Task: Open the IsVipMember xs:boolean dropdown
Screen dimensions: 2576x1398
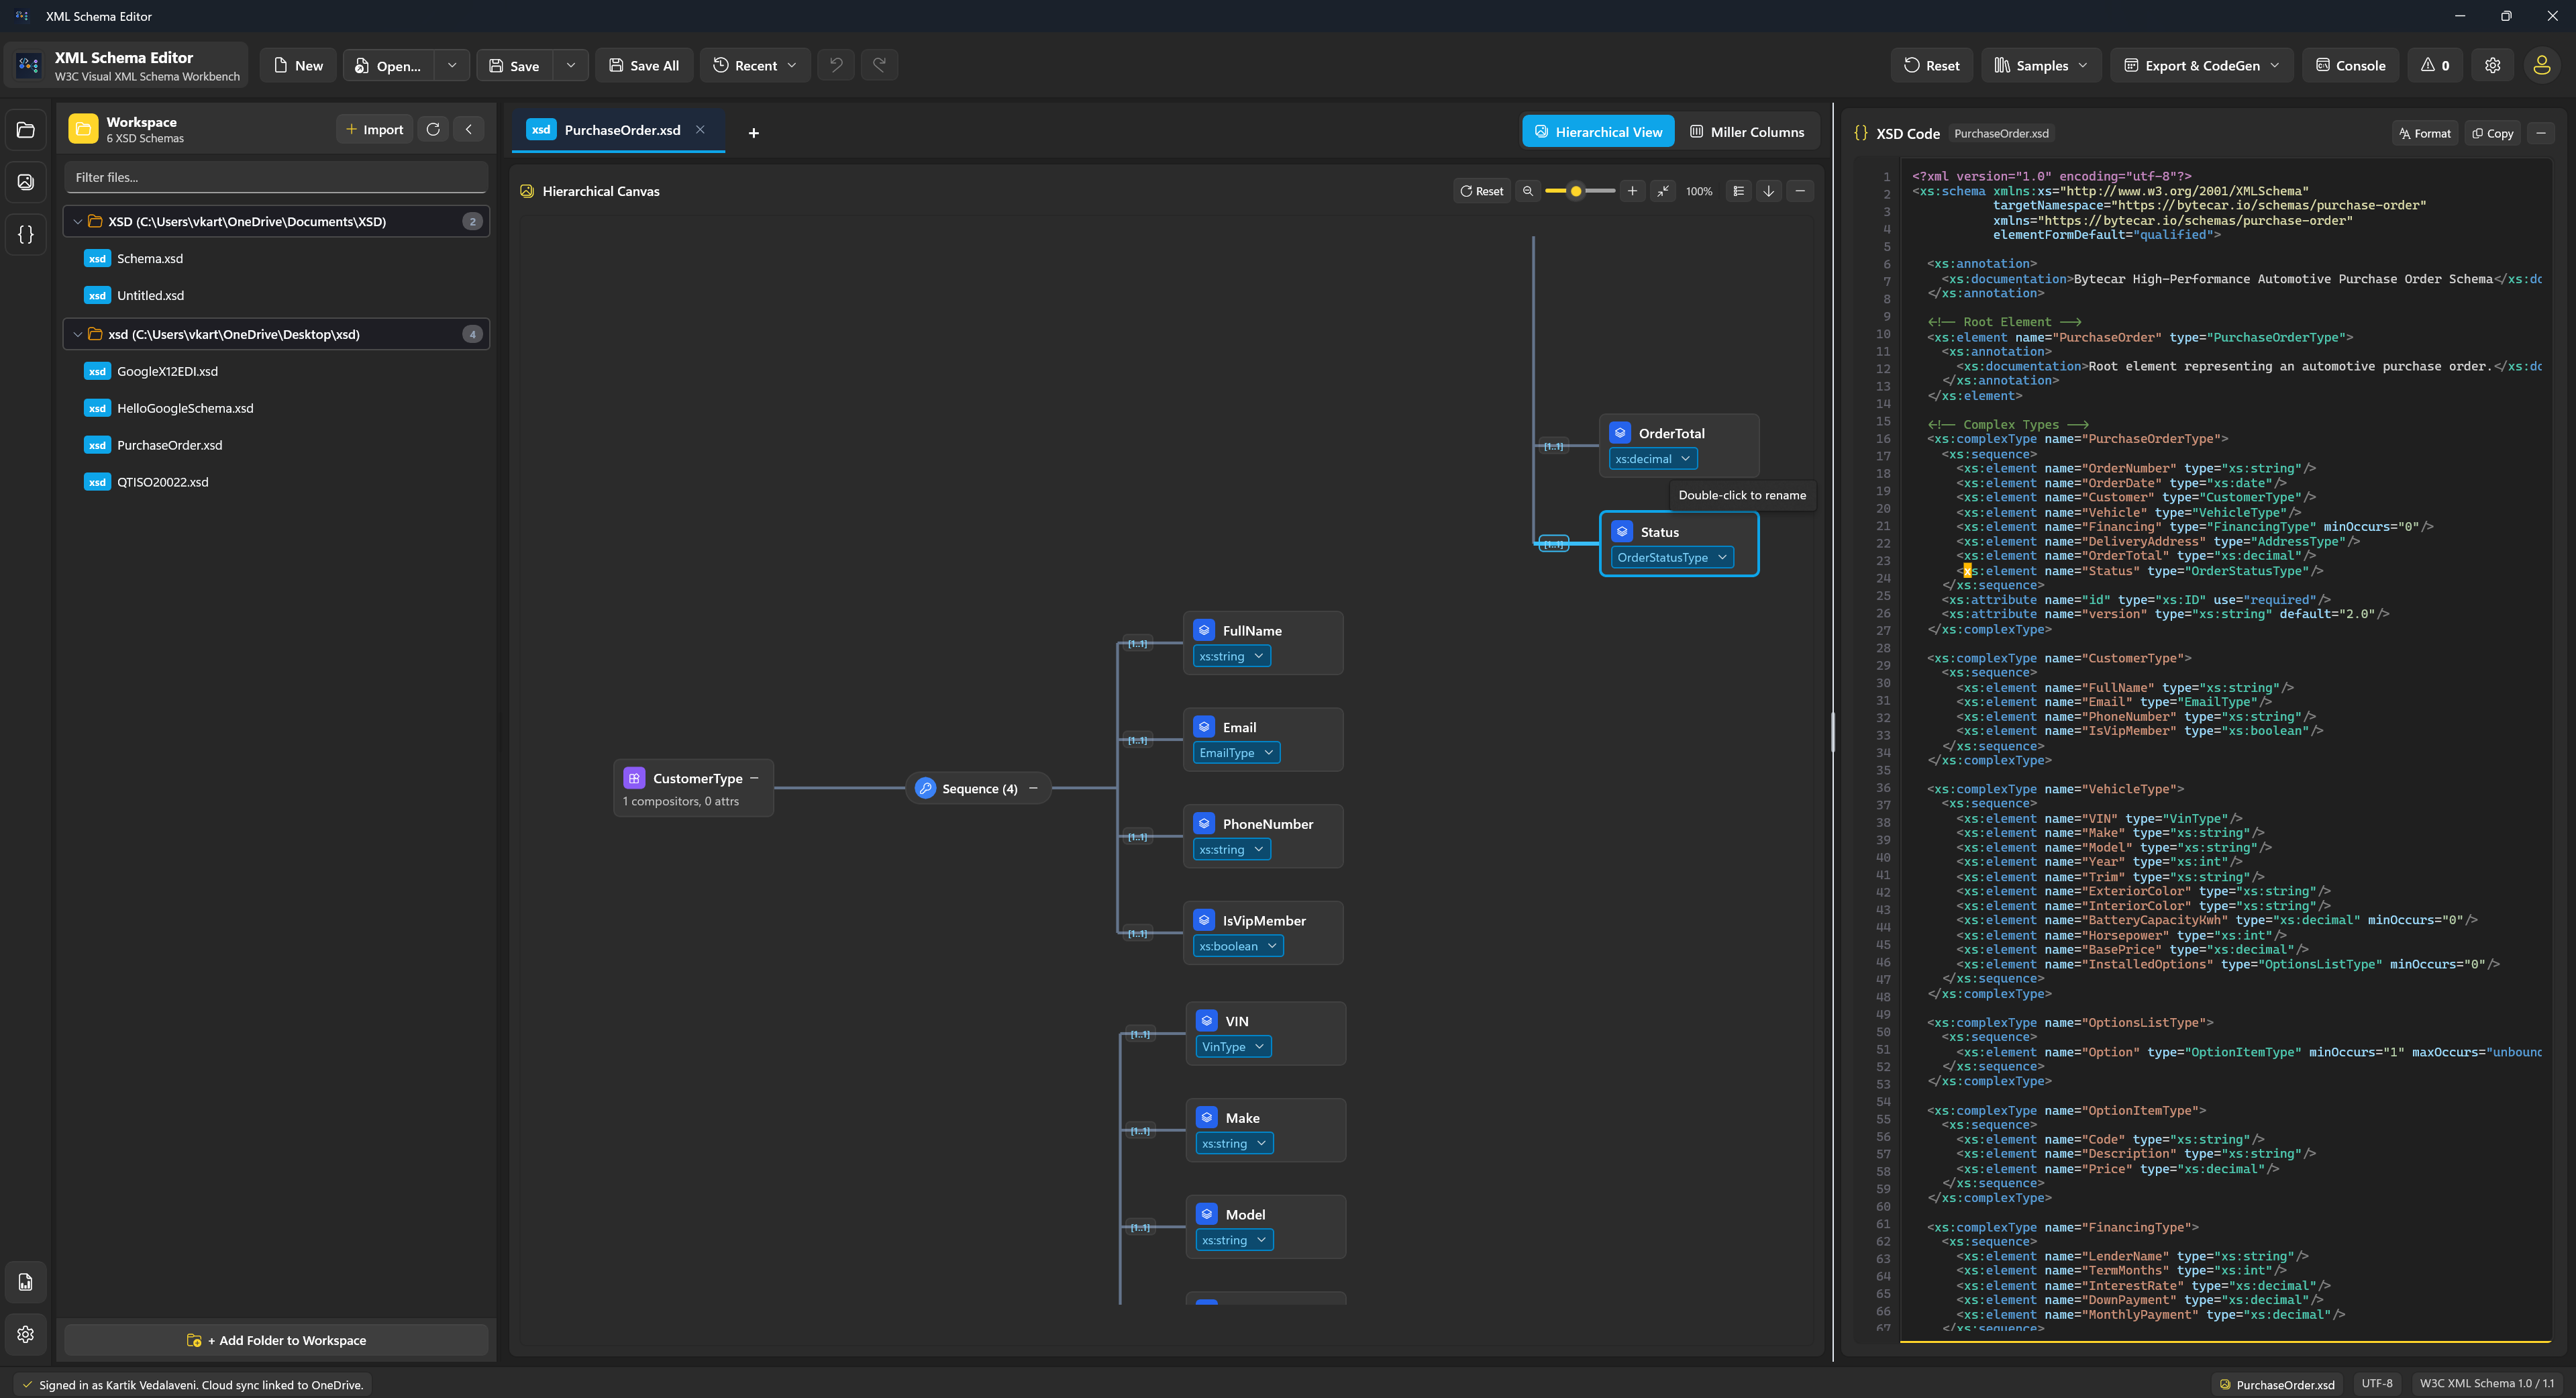Action: [x=1238, y=946]
